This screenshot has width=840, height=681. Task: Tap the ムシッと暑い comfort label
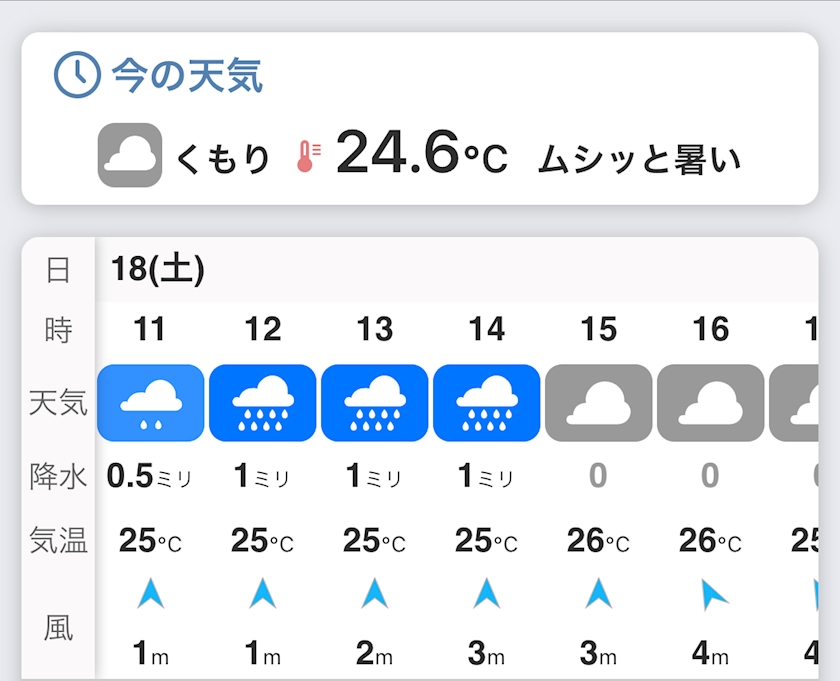tap(640, 158)
